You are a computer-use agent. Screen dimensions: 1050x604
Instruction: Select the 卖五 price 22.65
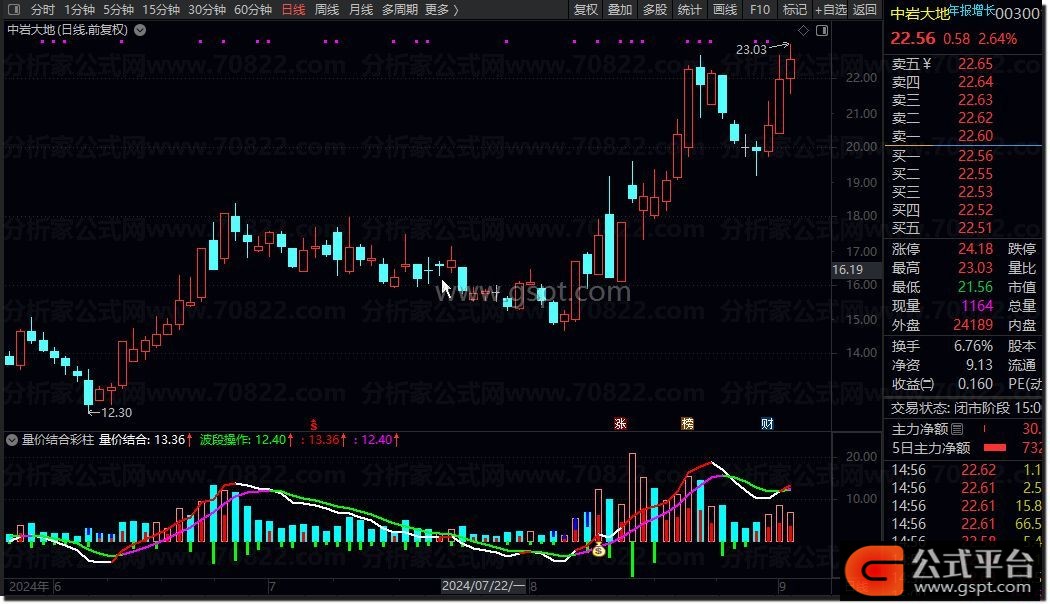coord(975,64)
